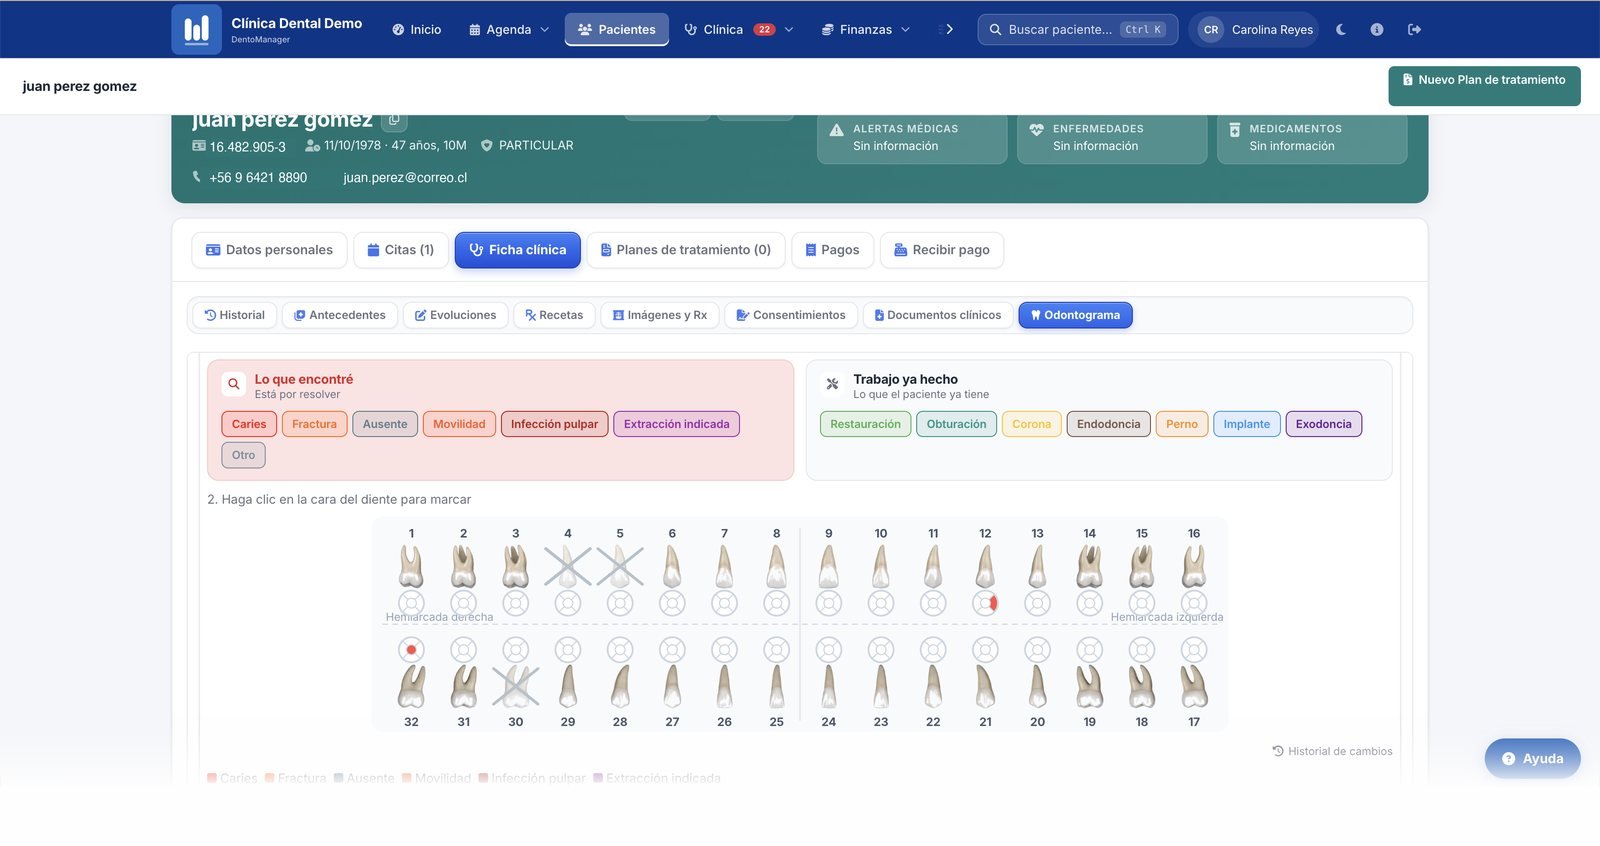Click the face diagram of tooth 25
This screenshot has height=846, width=1600.
click(776, 650)
